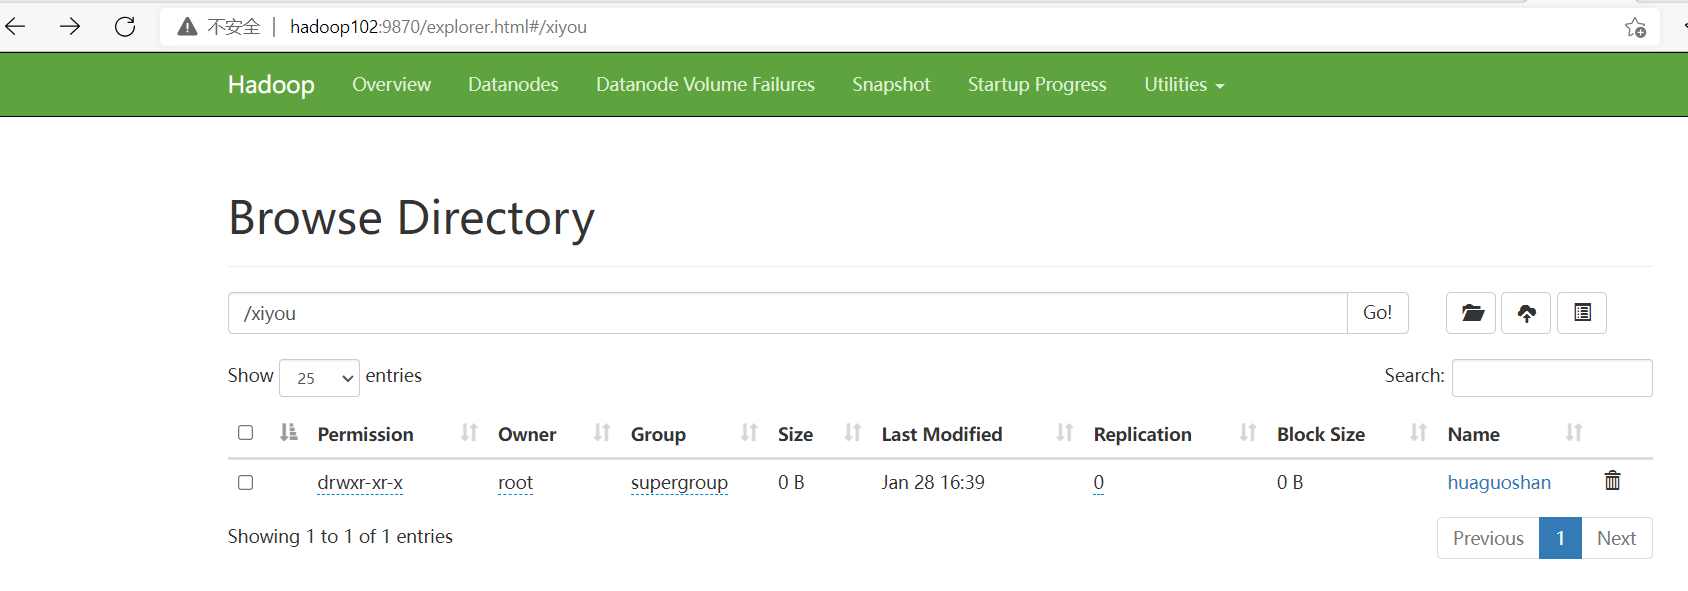Open the Utilities dropdown menu

pos(1184,85)
